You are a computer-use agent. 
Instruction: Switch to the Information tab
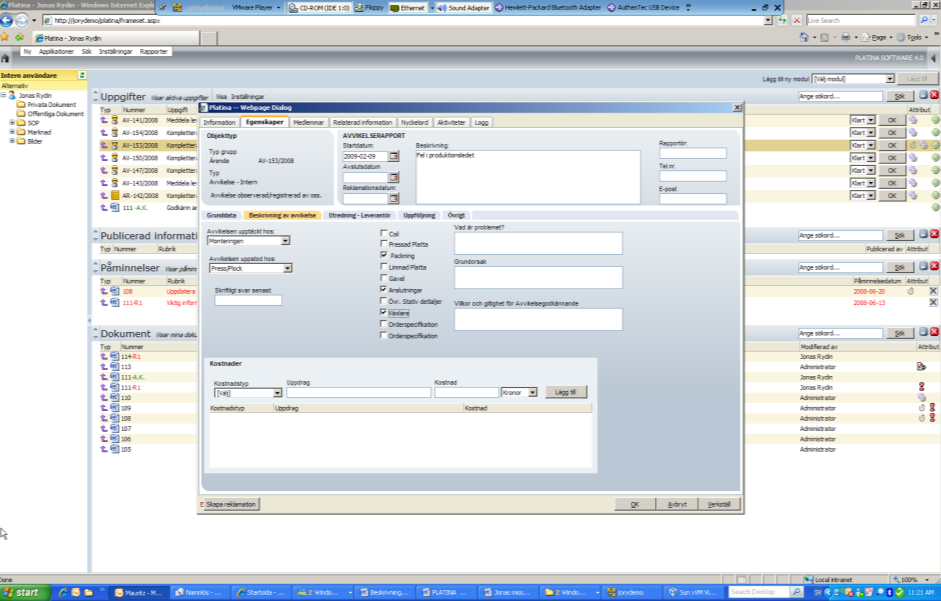coord(220,122)
